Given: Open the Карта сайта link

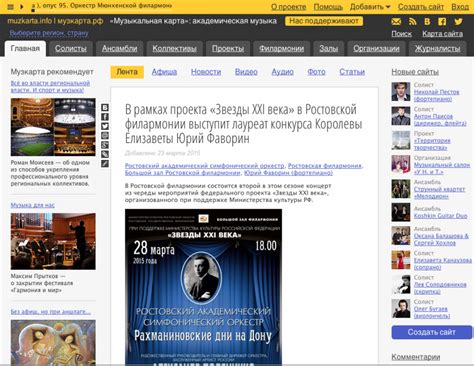Looking at the screenshot, I should 442,34.
